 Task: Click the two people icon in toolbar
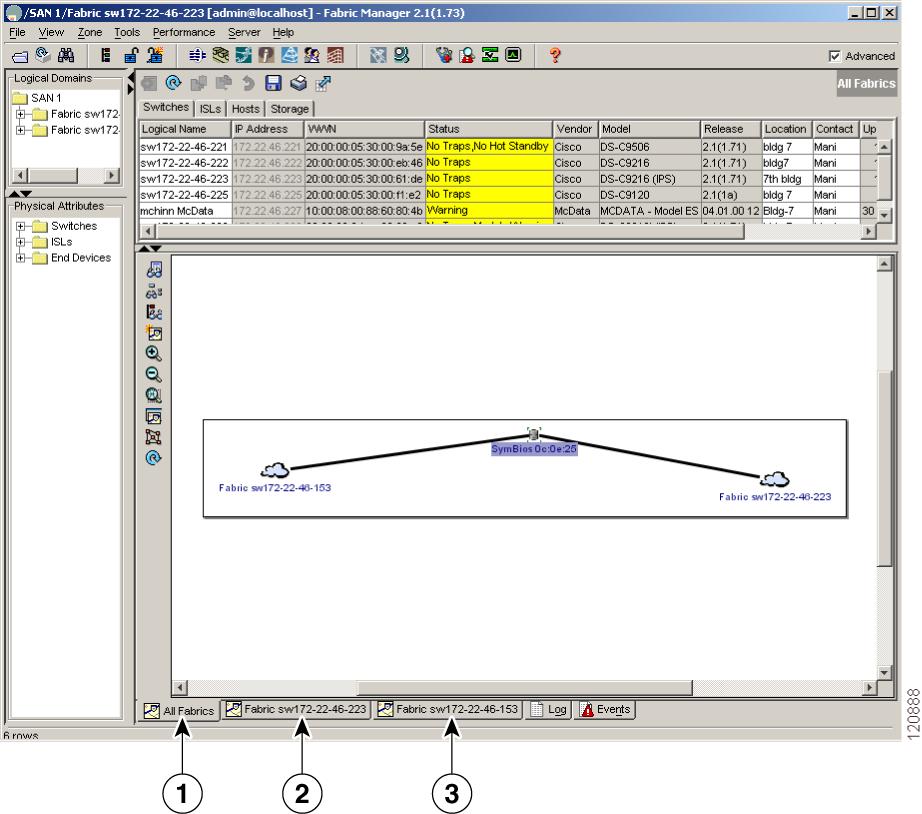coord(312,55)
